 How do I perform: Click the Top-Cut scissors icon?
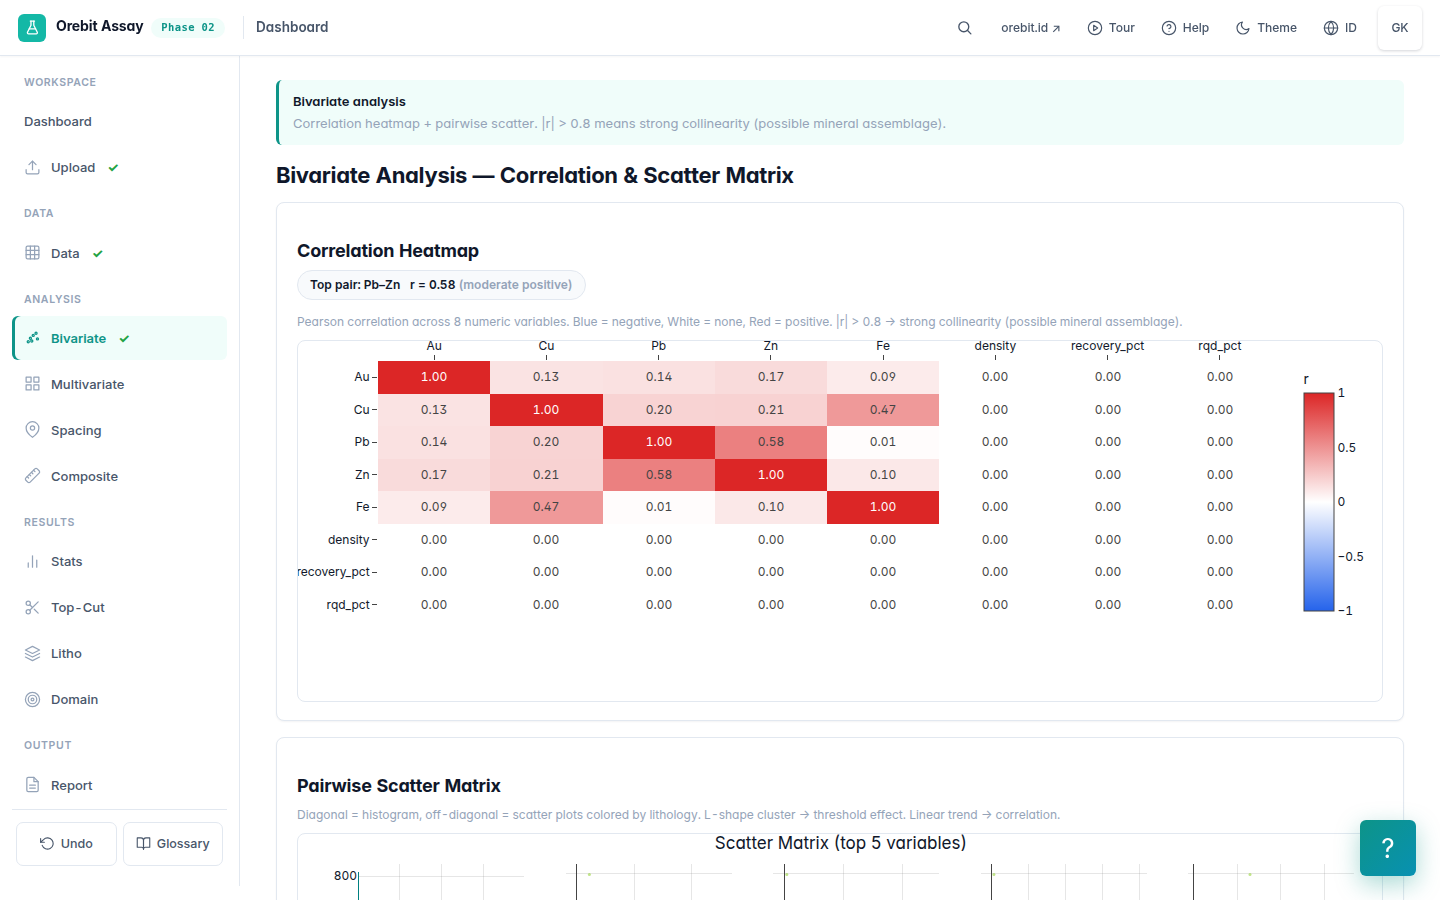pos(33,607)
